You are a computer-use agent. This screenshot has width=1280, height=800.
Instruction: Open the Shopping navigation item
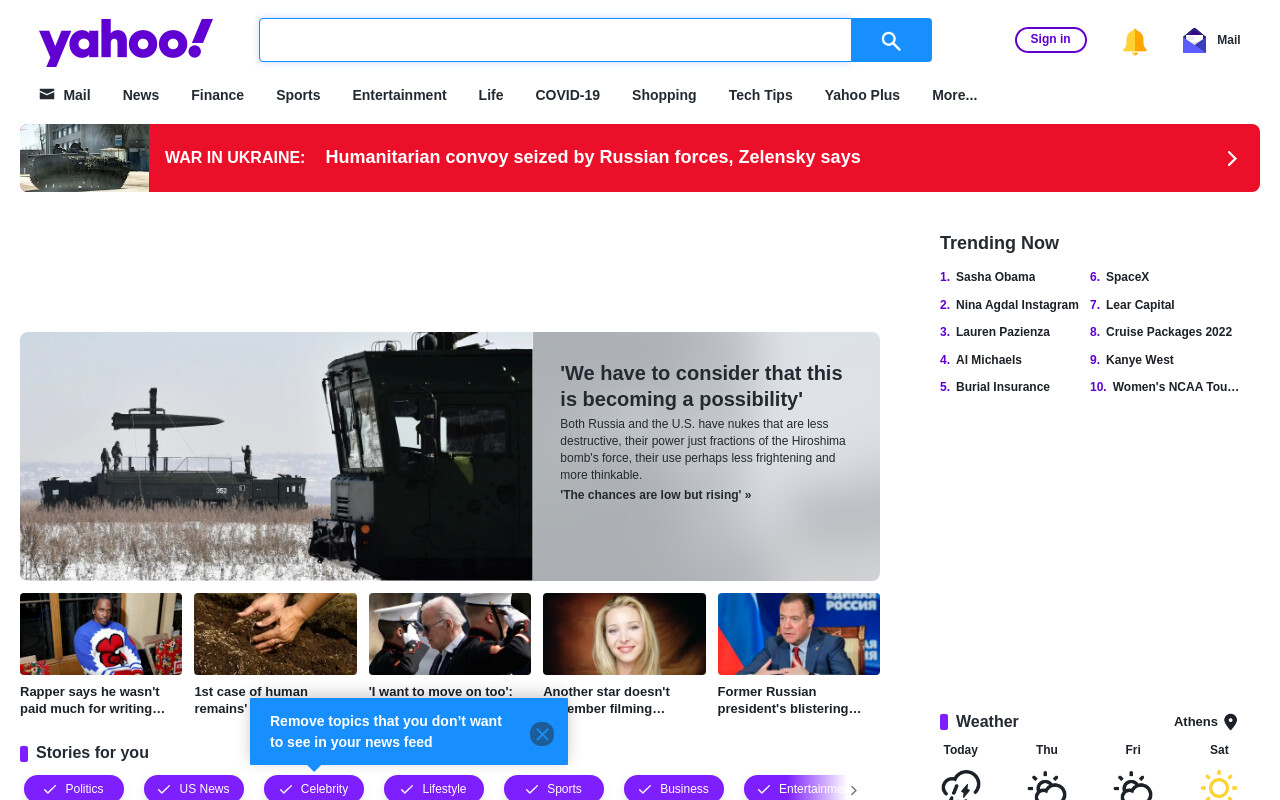coord(664,95)
